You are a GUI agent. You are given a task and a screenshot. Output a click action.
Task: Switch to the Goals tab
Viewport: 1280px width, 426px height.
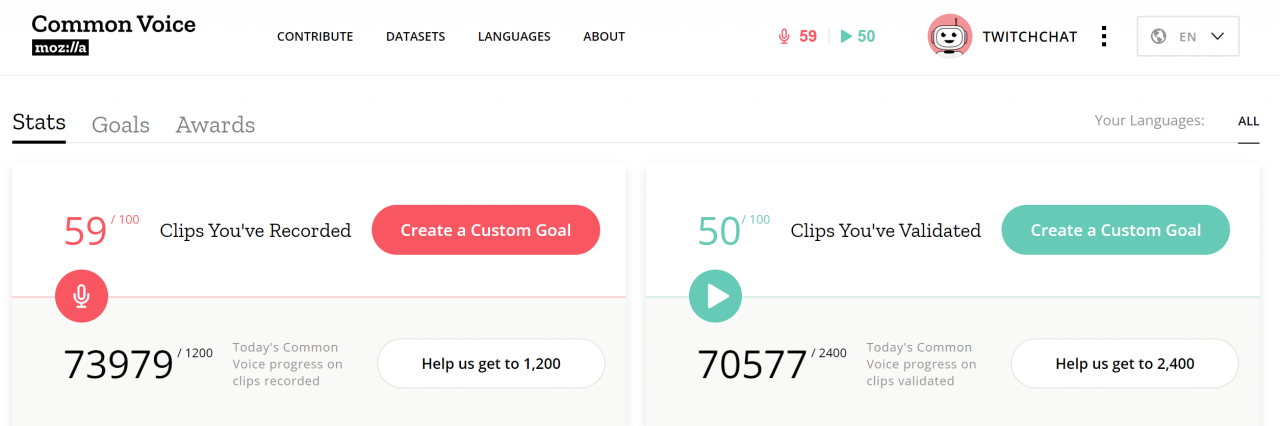click(x=121, y=125)
